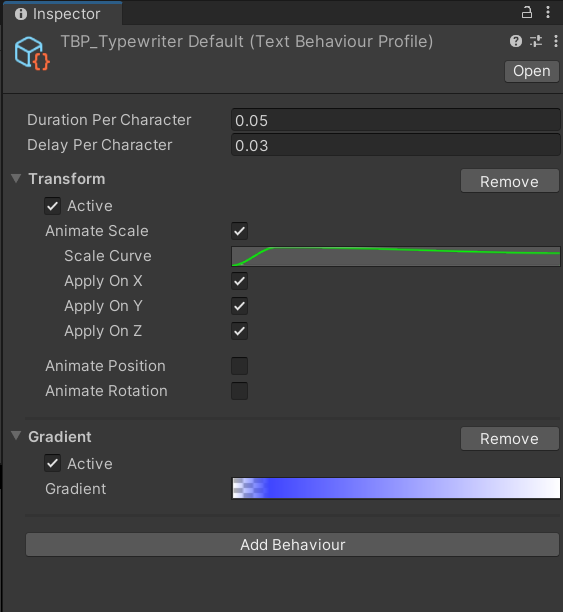Screen dimensions: 563x612
Task: Click the Duration Per Character label
Action: point(109,120)
